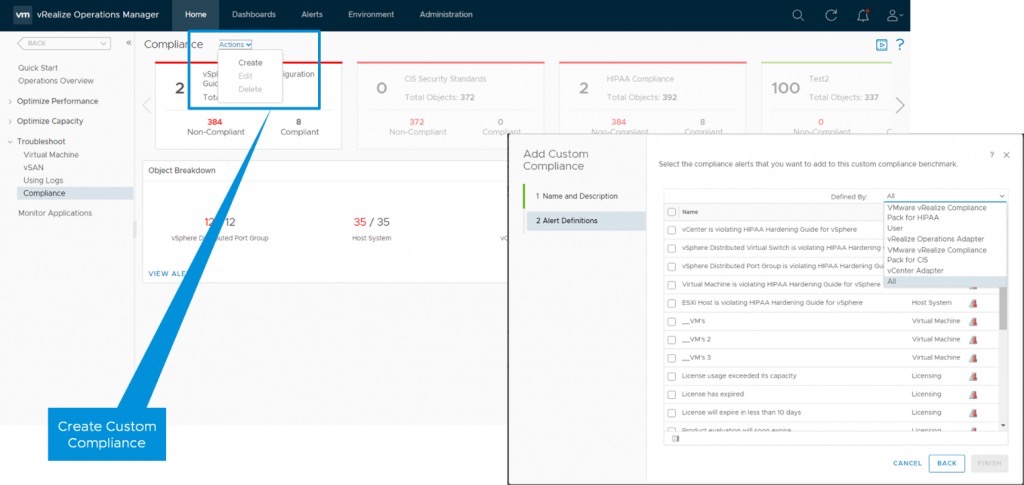Check the 'License has expired' checkbox

[672, 394]
